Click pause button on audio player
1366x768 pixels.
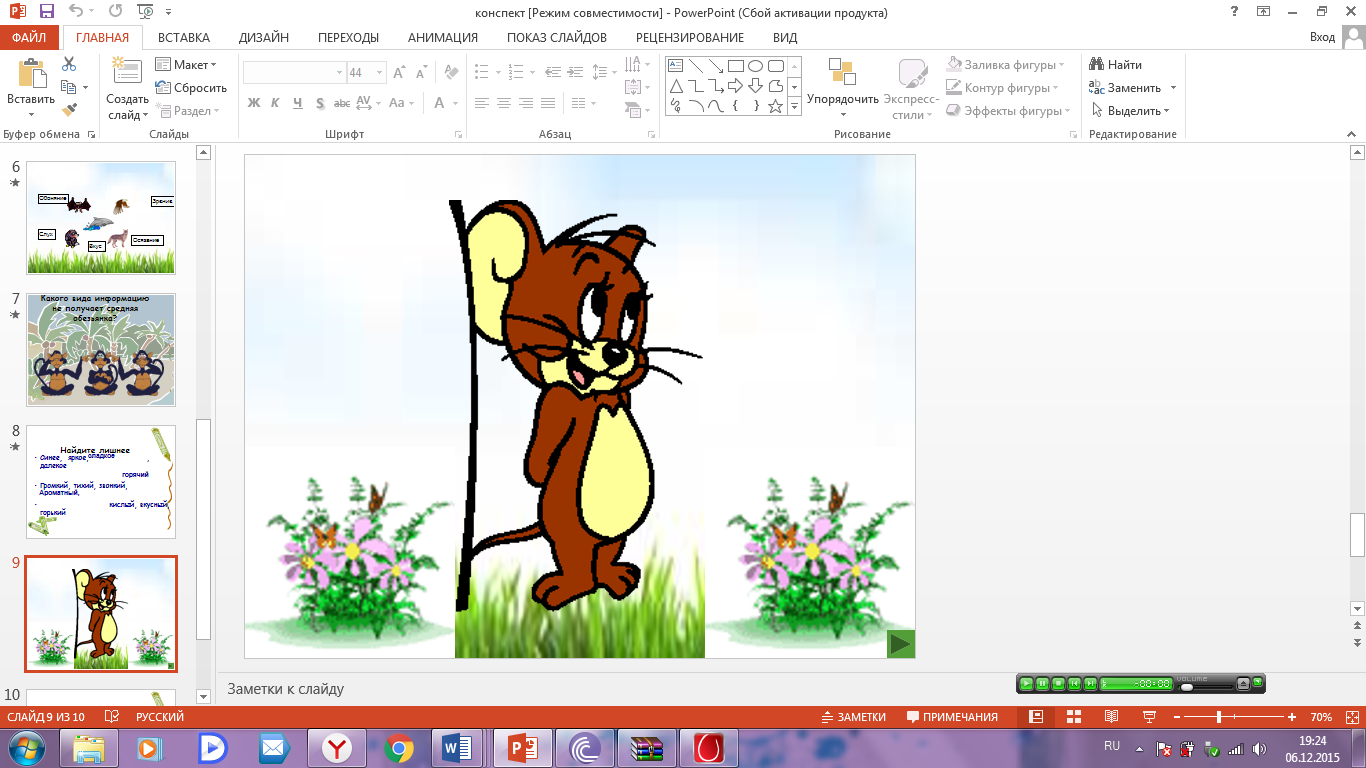tap(1042, 684)
